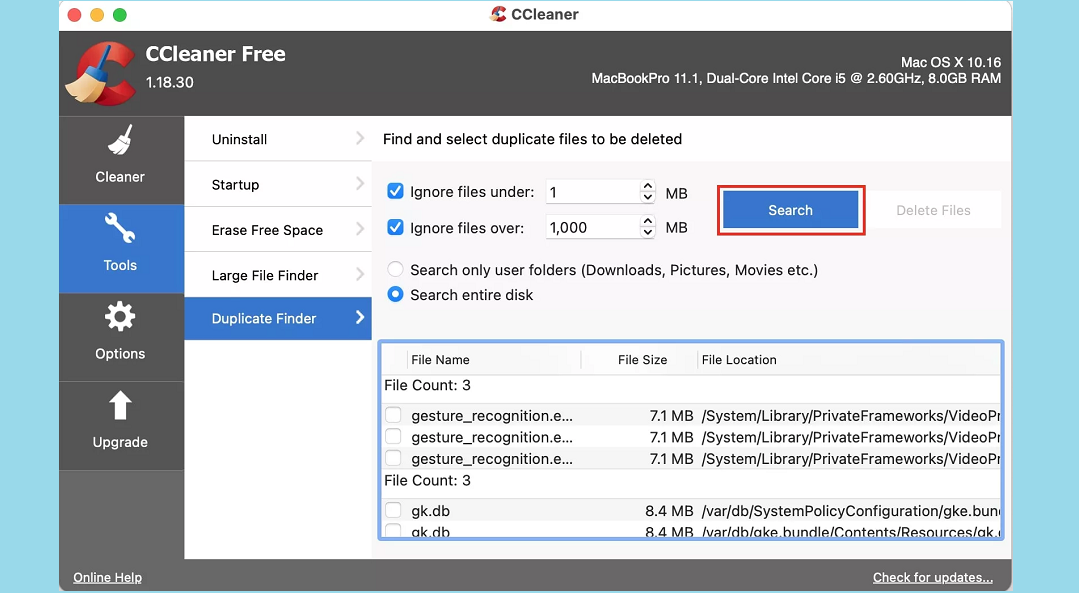Click the gk.db 8.4 MB file size

coord(669,511)
